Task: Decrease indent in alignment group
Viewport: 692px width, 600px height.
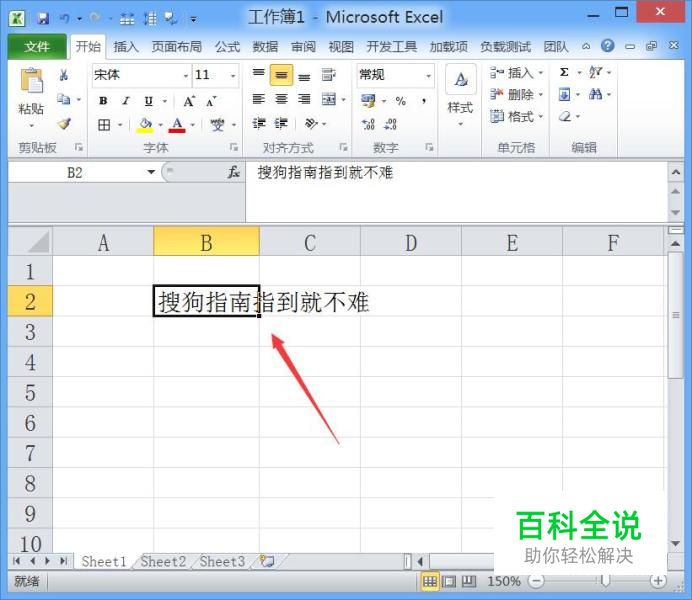Action: (x=259, y=123)
